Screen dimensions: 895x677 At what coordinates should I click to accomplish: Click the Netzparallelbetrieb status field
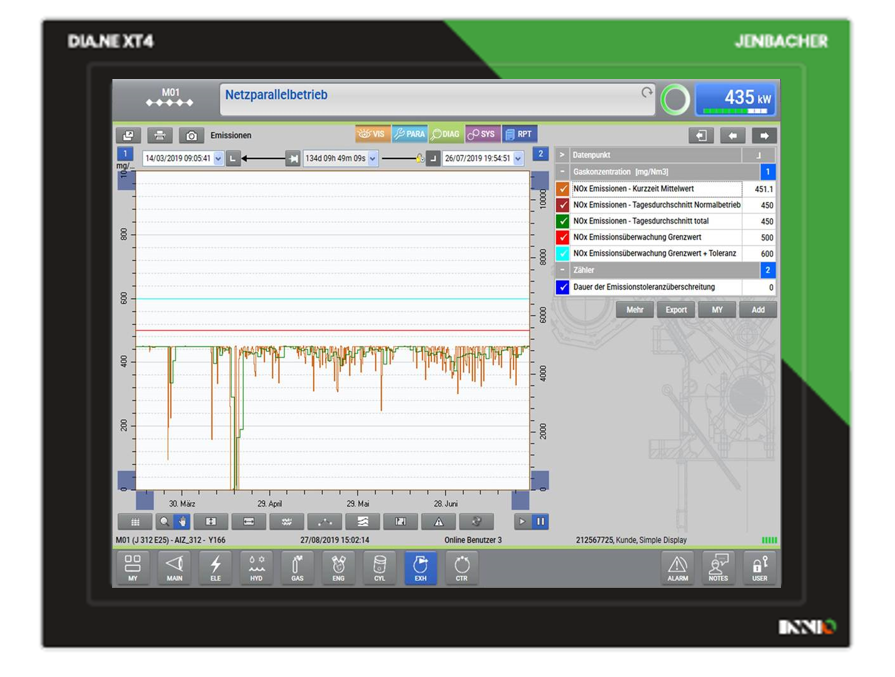(436, 99)
